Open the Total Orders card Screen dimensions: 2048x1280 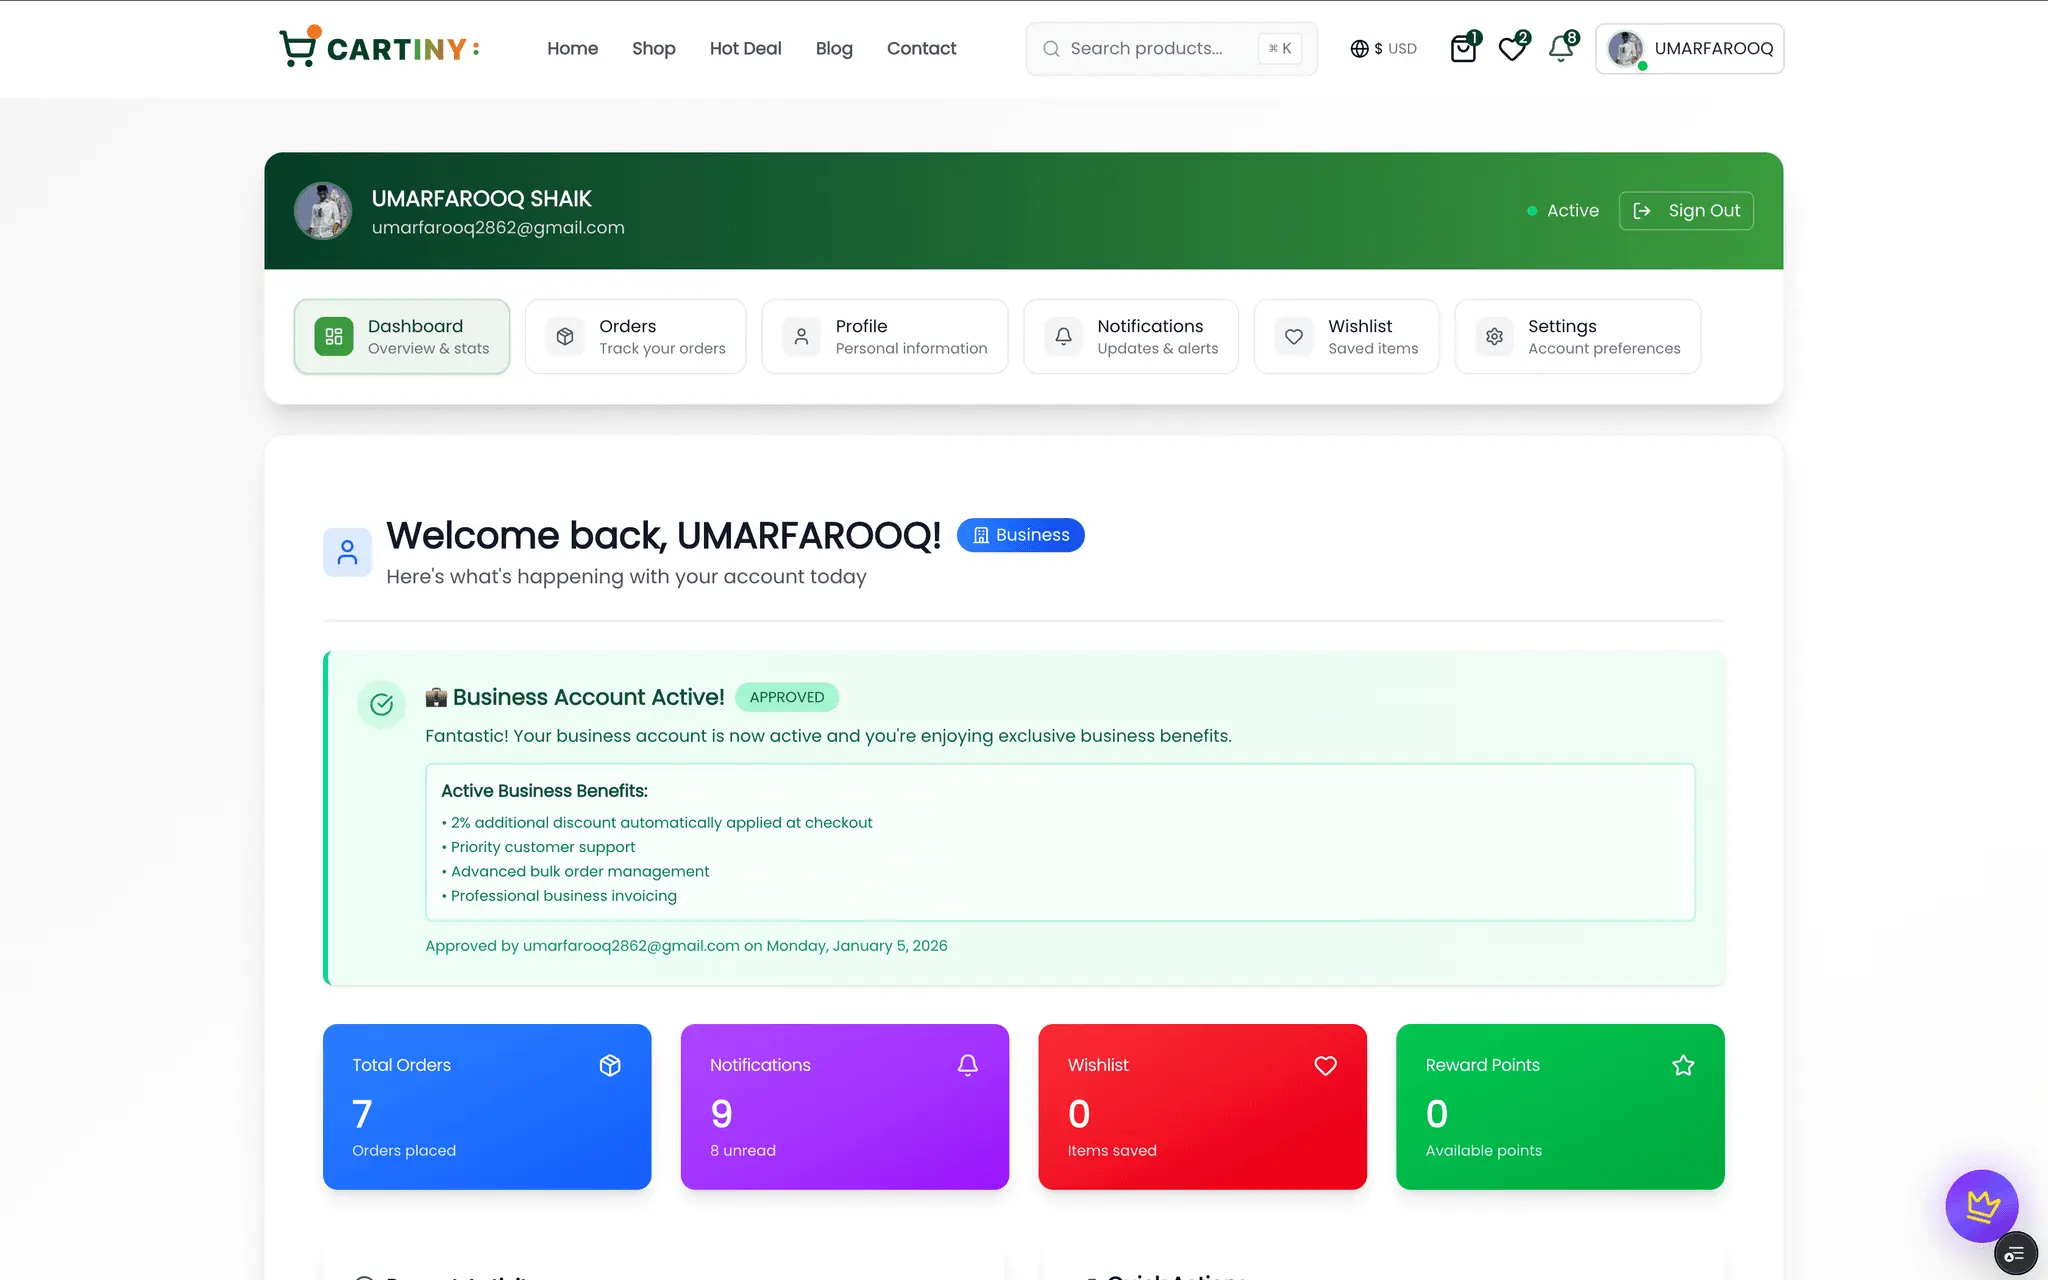487,1107
